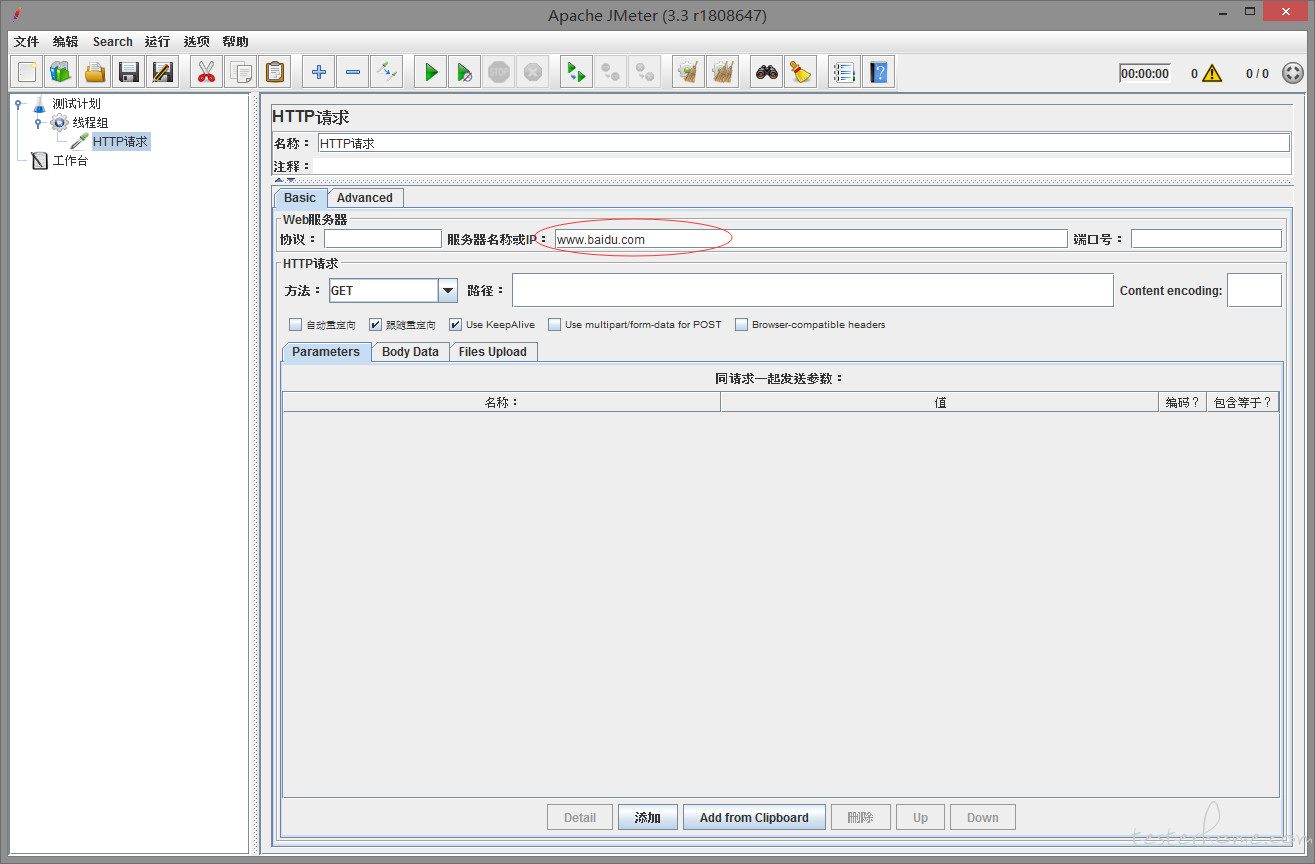Click the New test plan icon
Viewport: 1315px width, 864px height.
(x=27, y=72)
